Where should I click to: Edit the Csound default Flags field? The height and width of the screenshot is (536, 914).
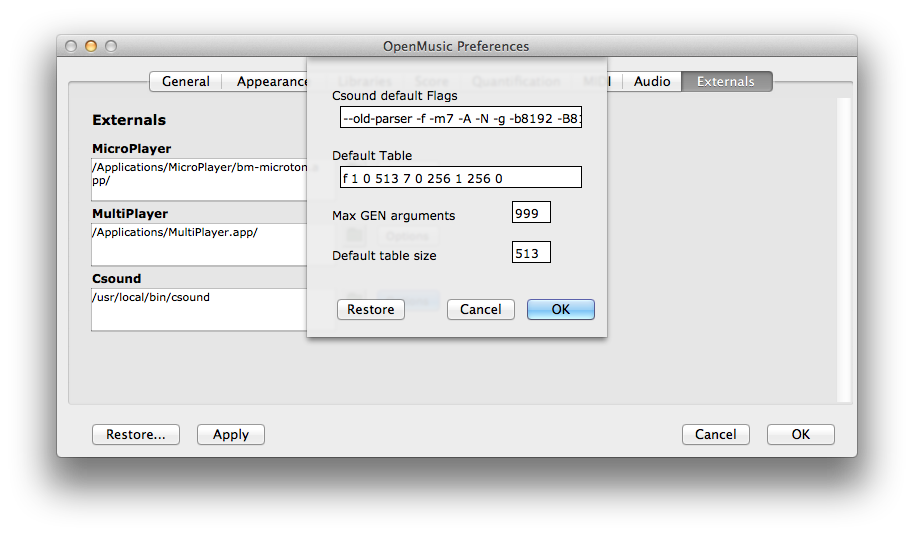(x=460, y=119)
